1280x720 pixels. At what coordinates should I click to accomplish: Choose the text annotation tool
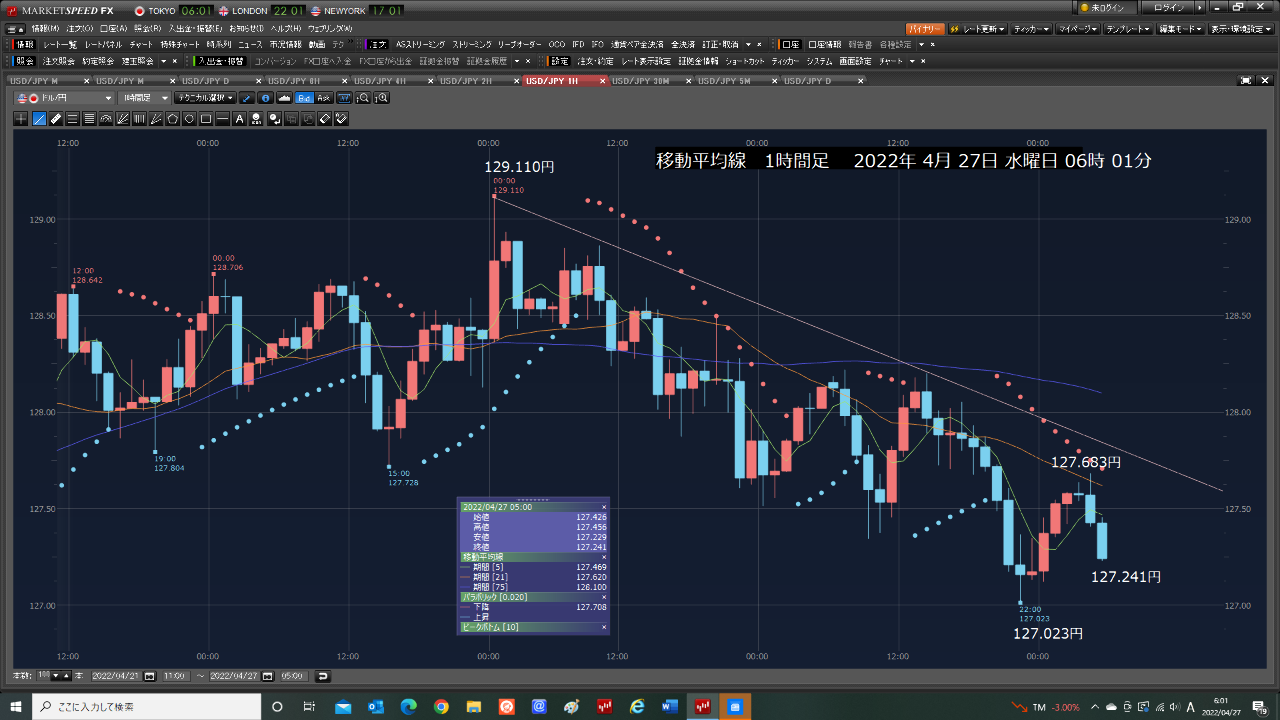click(240, 119)
